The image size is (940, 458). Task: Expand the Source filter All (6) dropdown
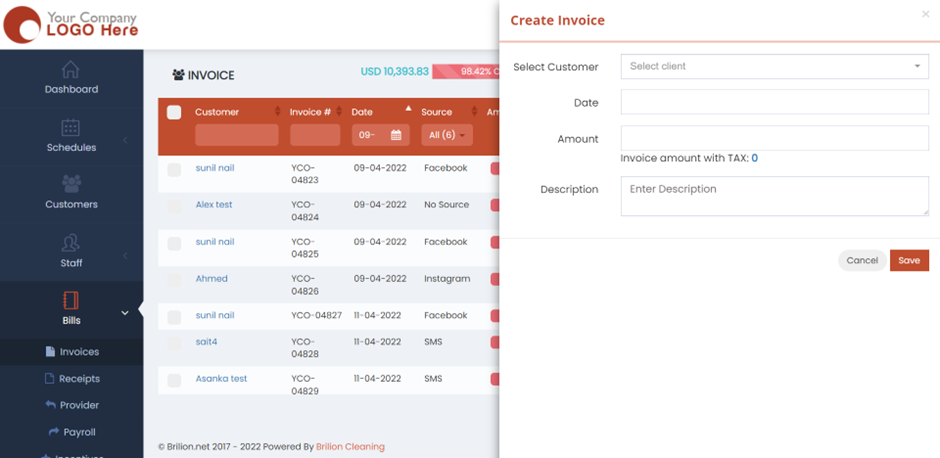tap(446, 135)
